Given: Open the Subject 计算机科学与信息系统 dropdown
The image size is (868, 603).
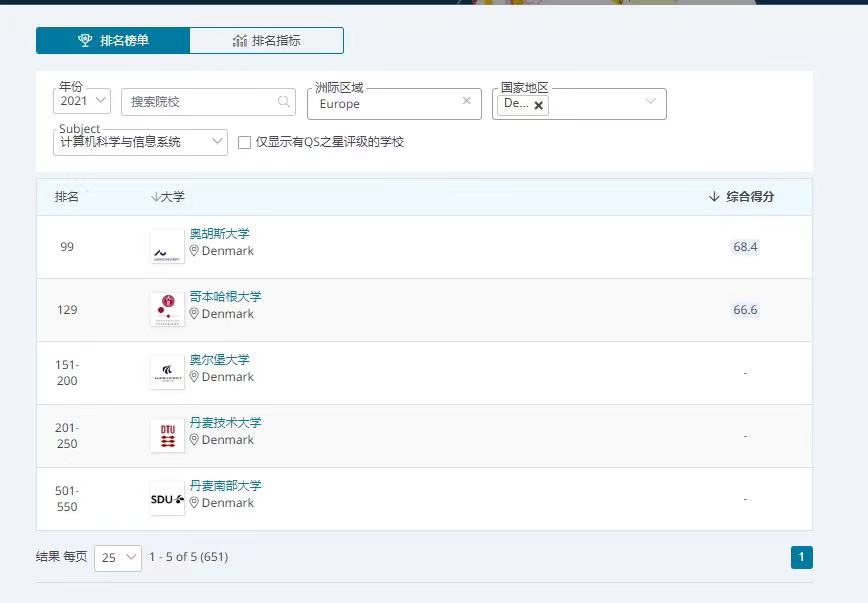Looking at the screenshot, I should [140, 143].
